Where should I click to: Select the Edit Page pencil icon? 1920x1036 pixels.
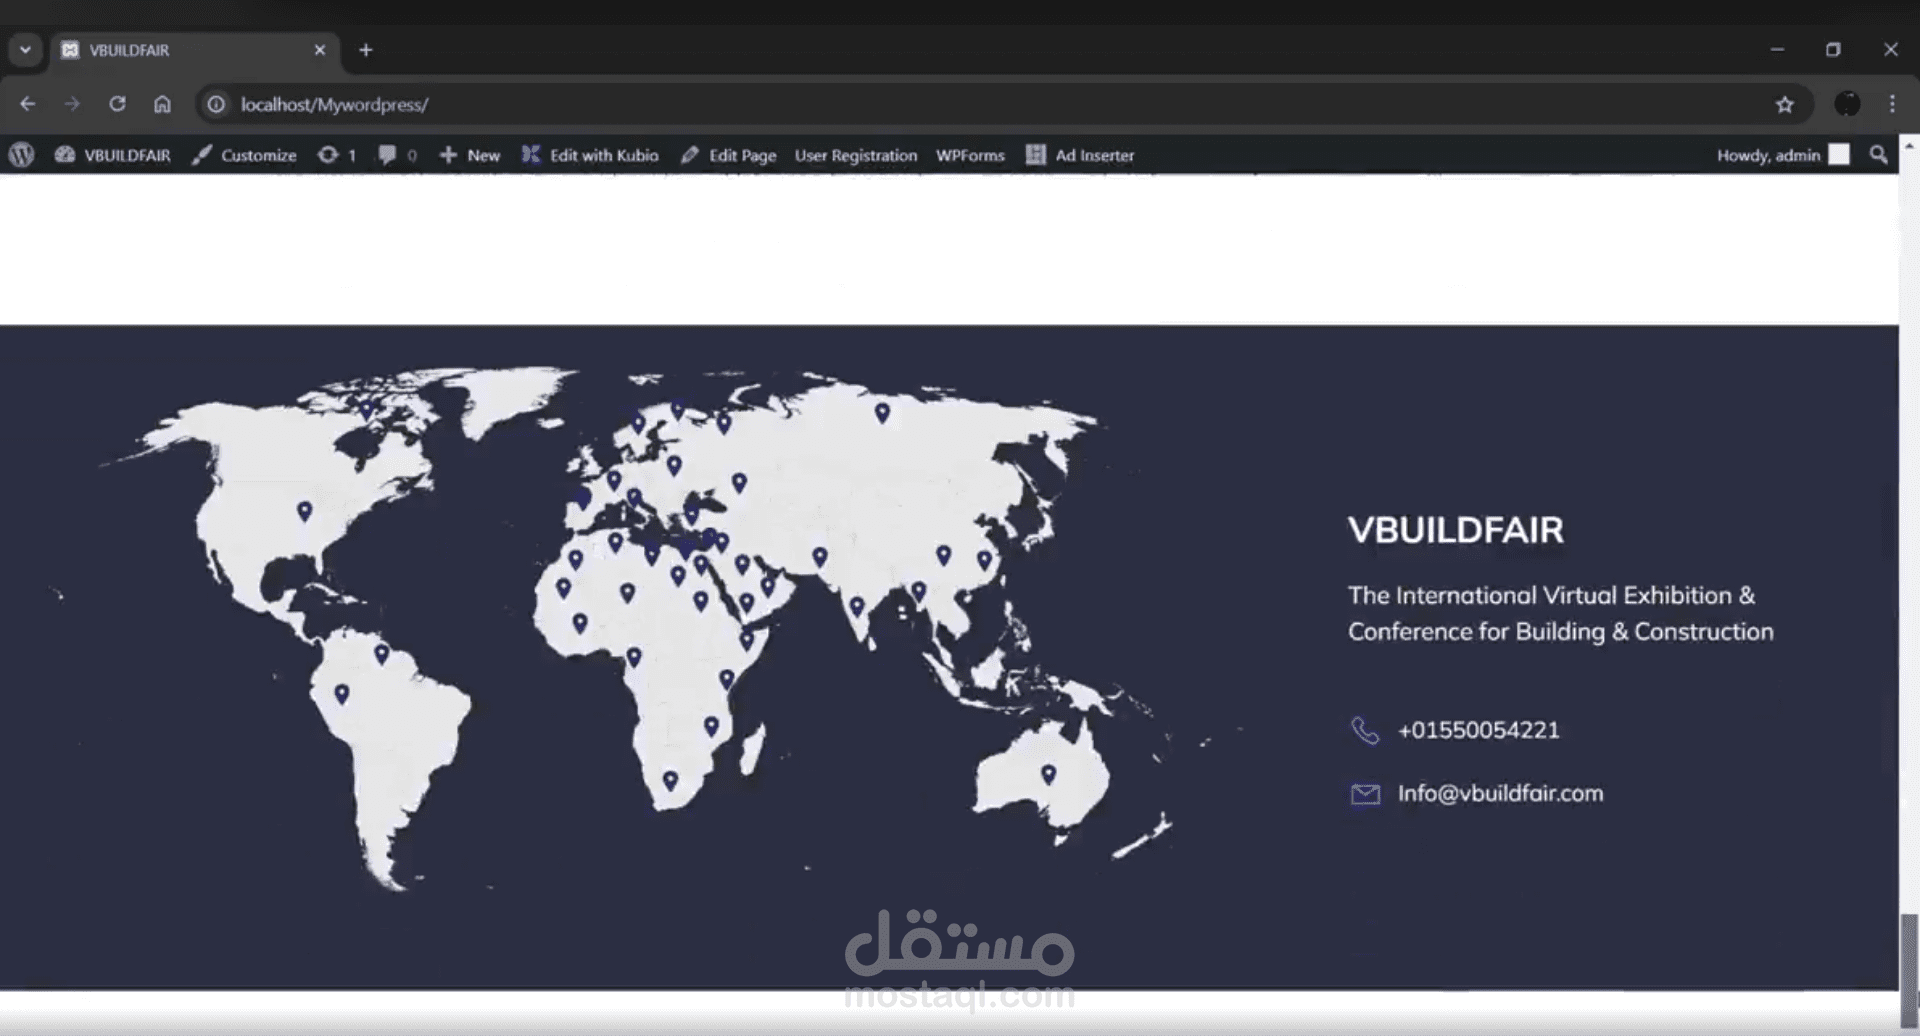pyautogui.click(x=689, y=155)
